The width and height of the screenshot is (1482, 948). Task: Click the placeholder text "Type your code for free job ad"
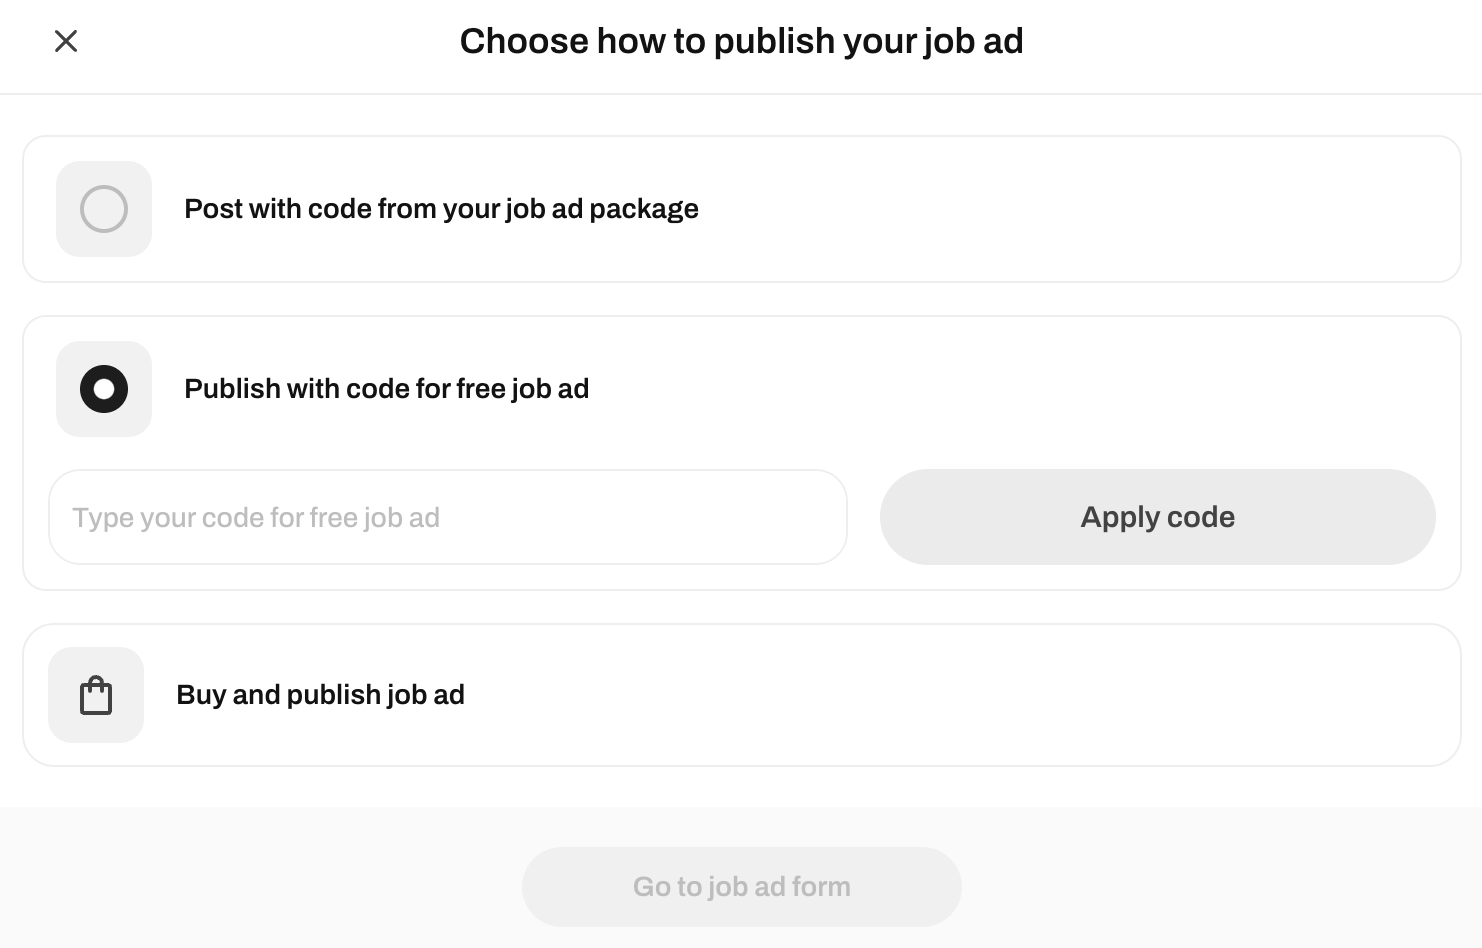click(256, 518)
